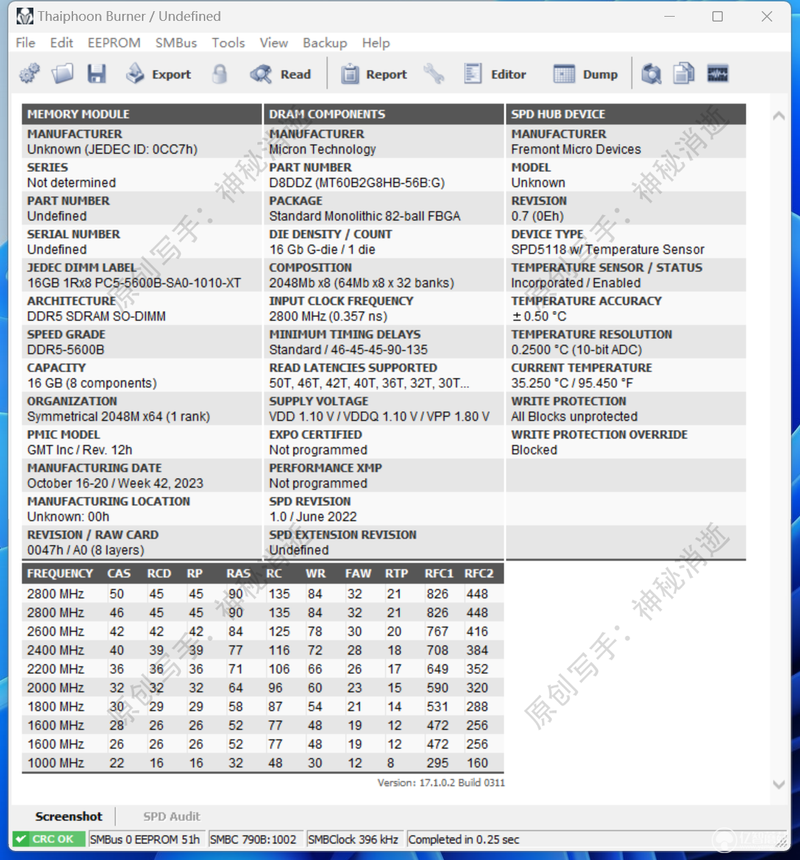This screenshot has height=860, width=800.
Task: Click DDR5 SDRAM SO-DIMM architecture value
Action: pos(97,316)
